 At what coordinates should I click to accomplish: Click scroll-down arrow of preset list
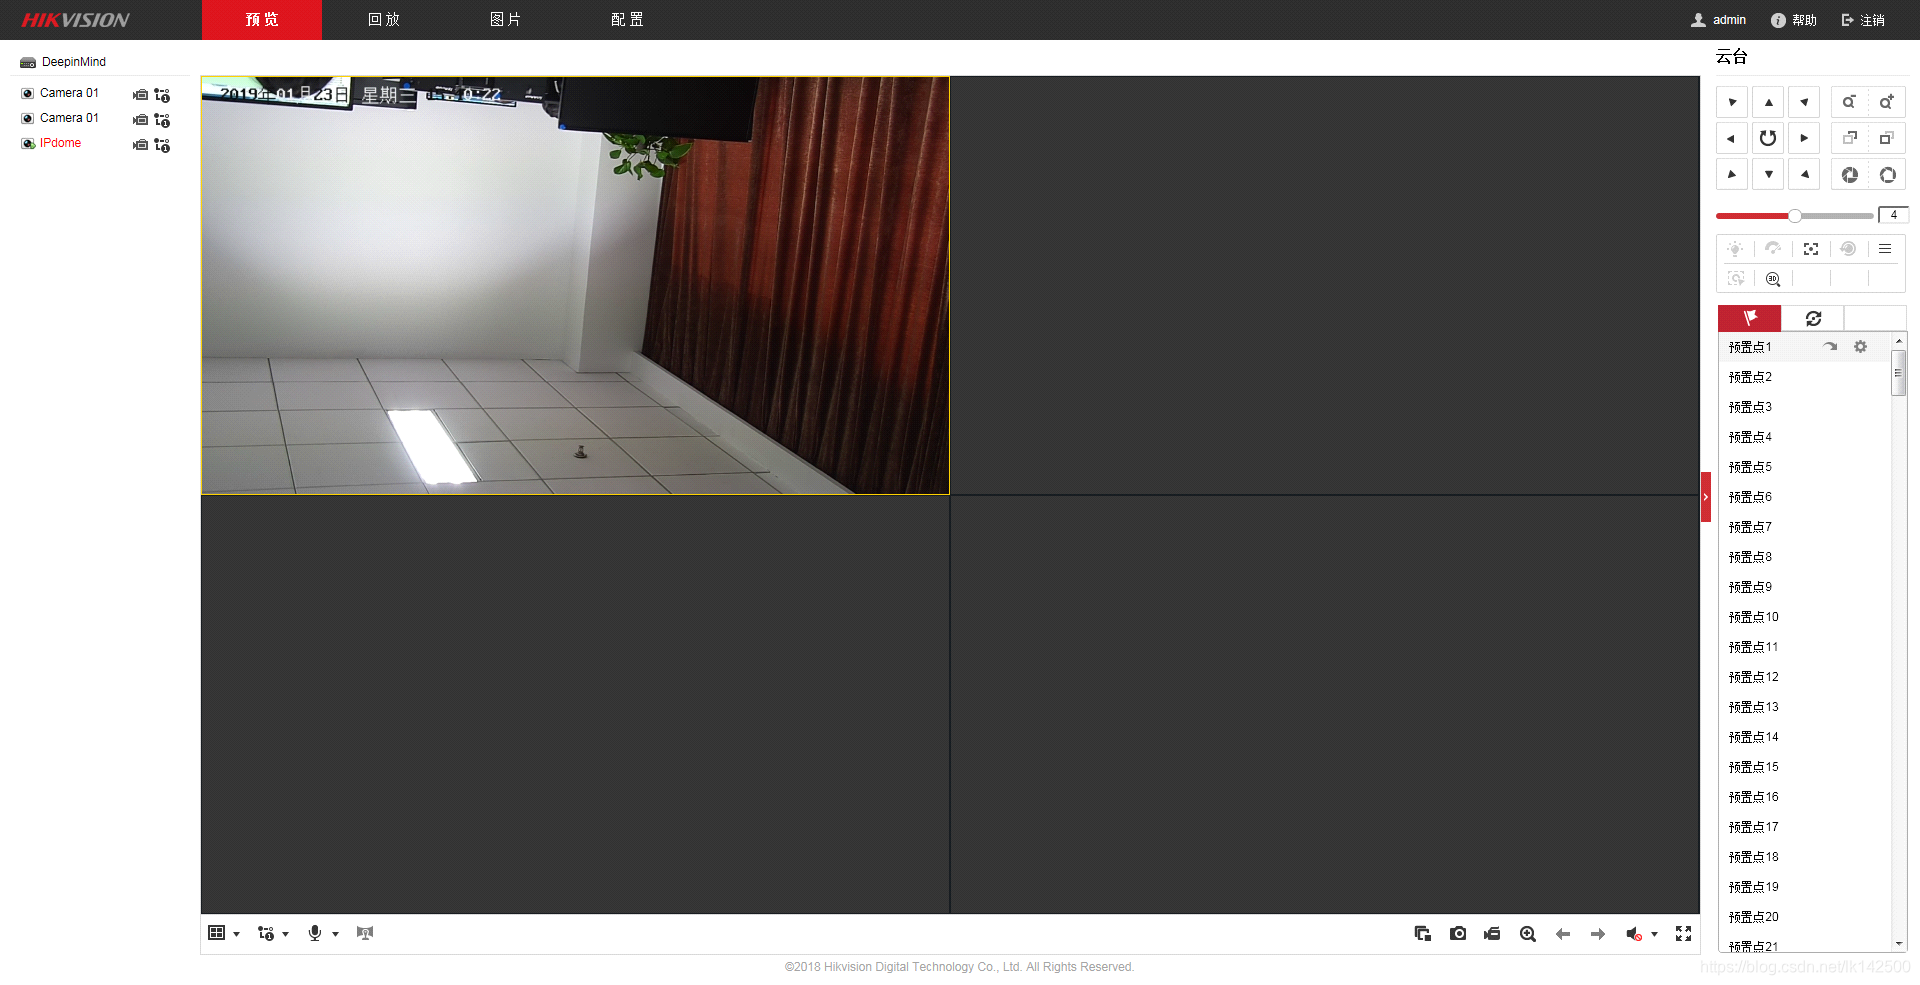[x=1898, y=943]
